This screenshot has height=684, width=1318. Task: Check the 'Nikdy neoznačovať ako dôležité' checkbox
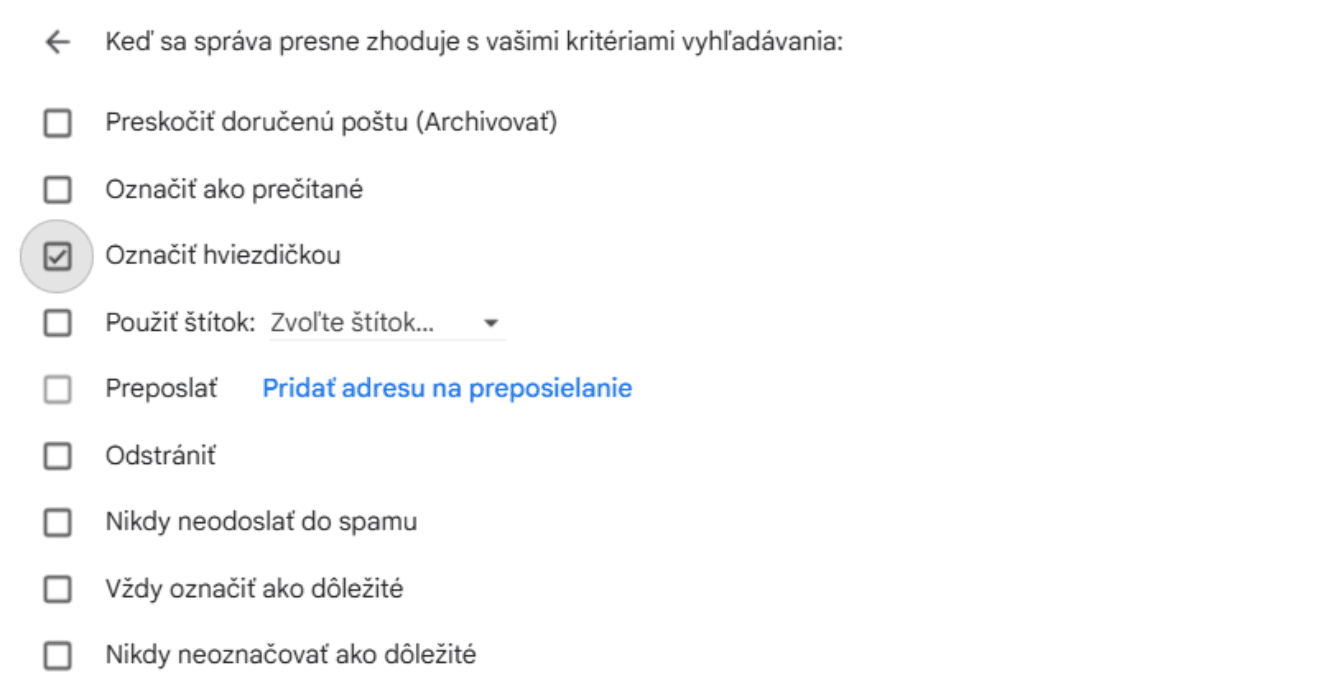[x=58, y=657]
